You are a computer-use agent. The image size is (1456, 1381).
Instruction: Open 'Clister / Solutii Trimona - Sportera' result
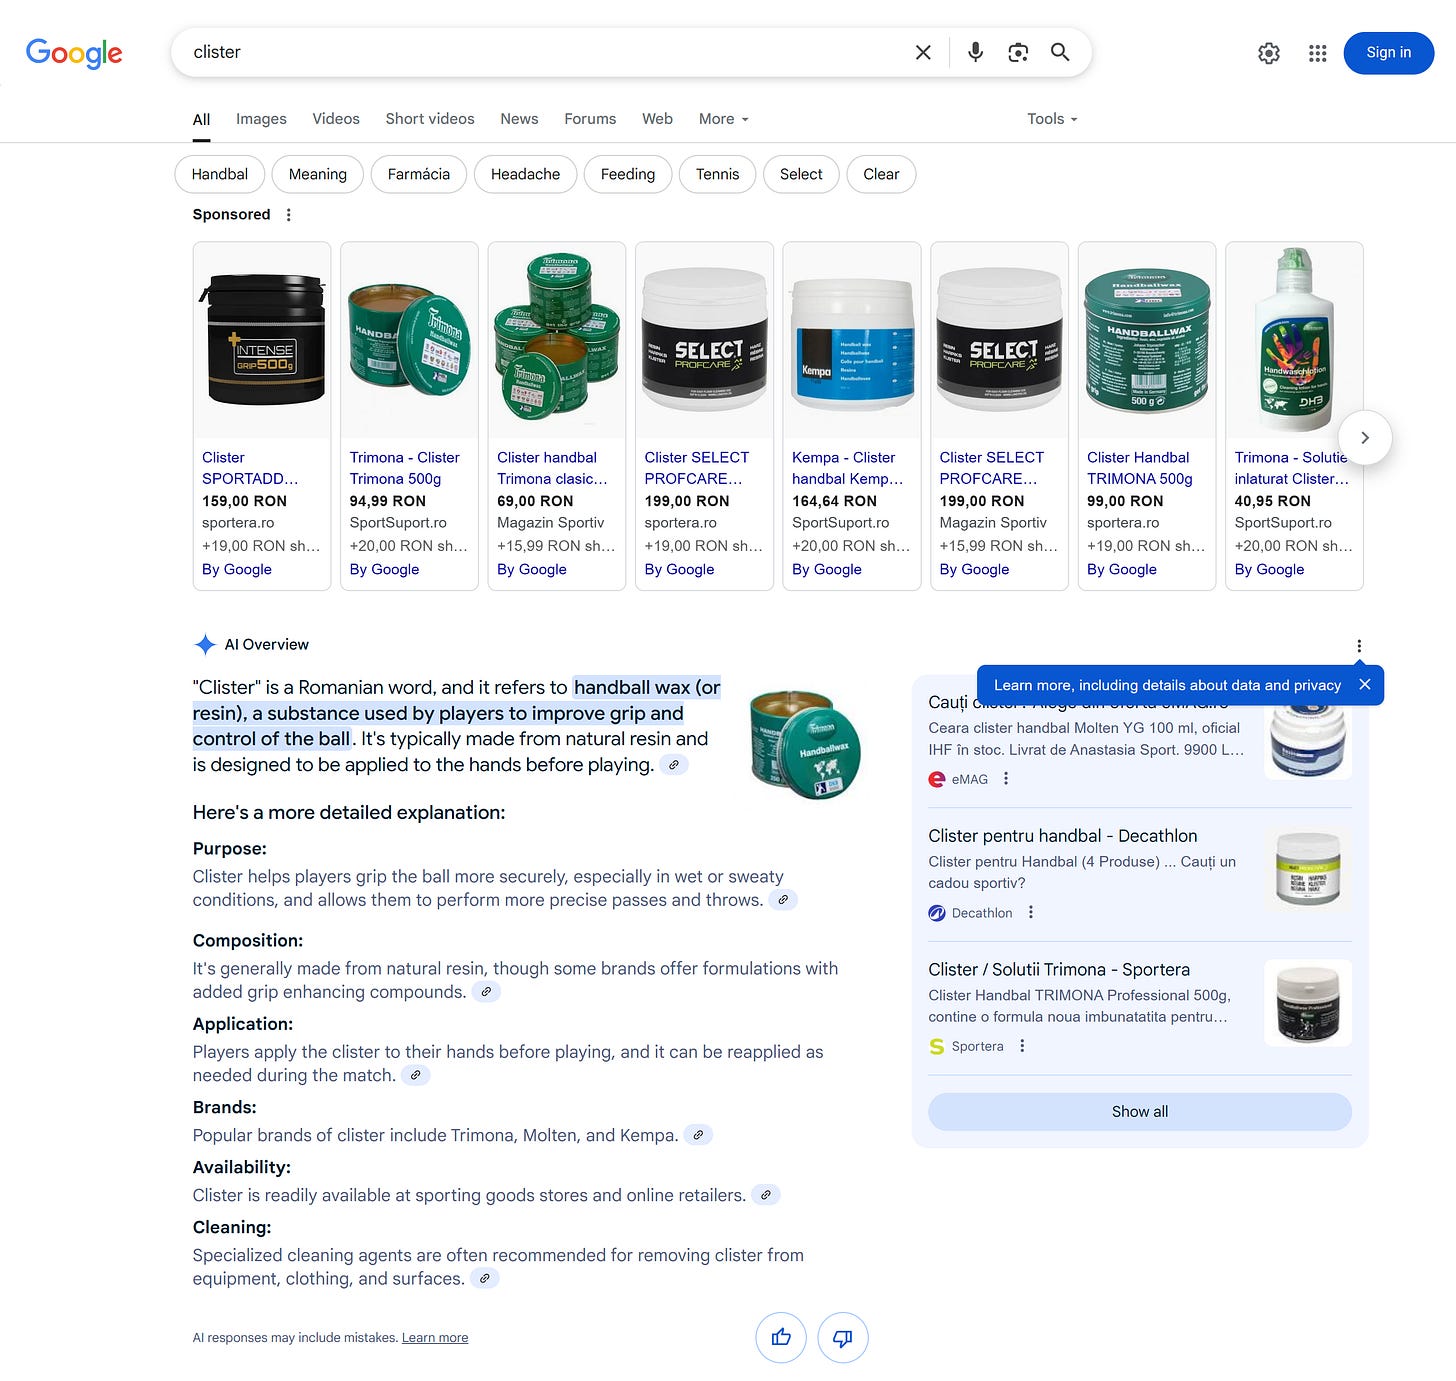(x=1059, y=970)
